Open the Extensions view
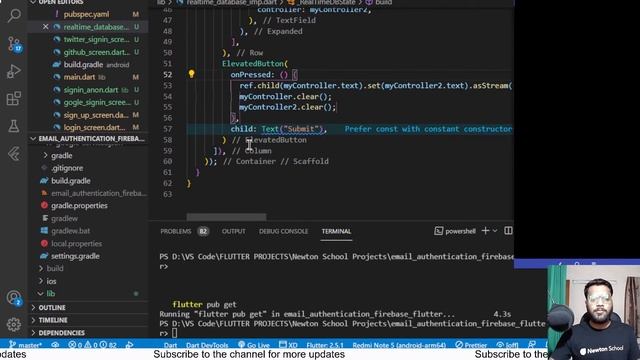 click(14, 98)
